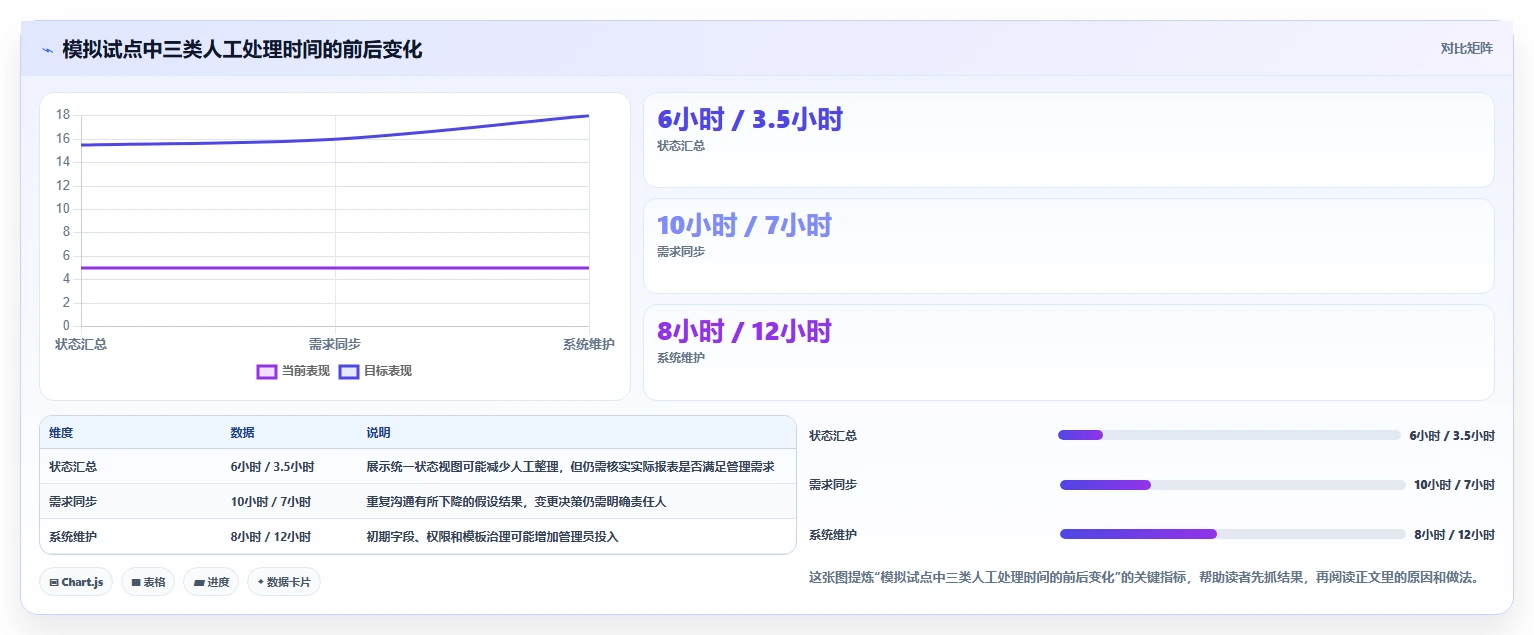Click the 当前表现 purple legend color box

(x=267, y=371)
